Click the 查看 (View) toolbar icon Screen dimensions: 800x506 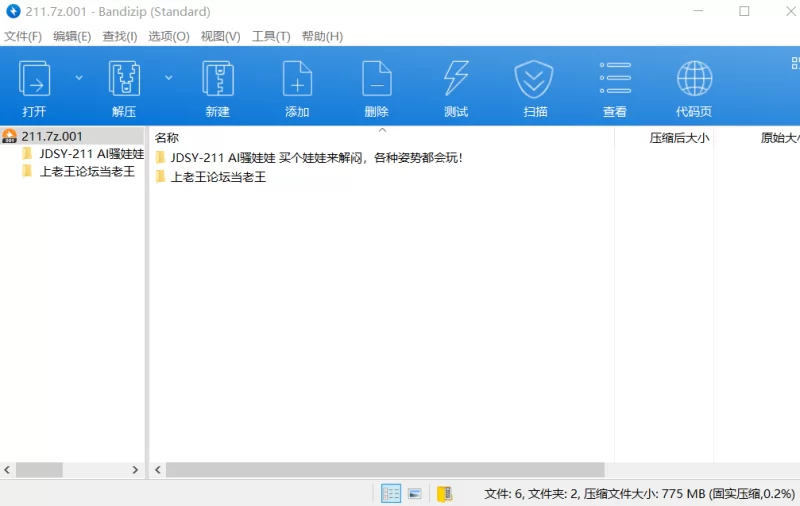614,79
